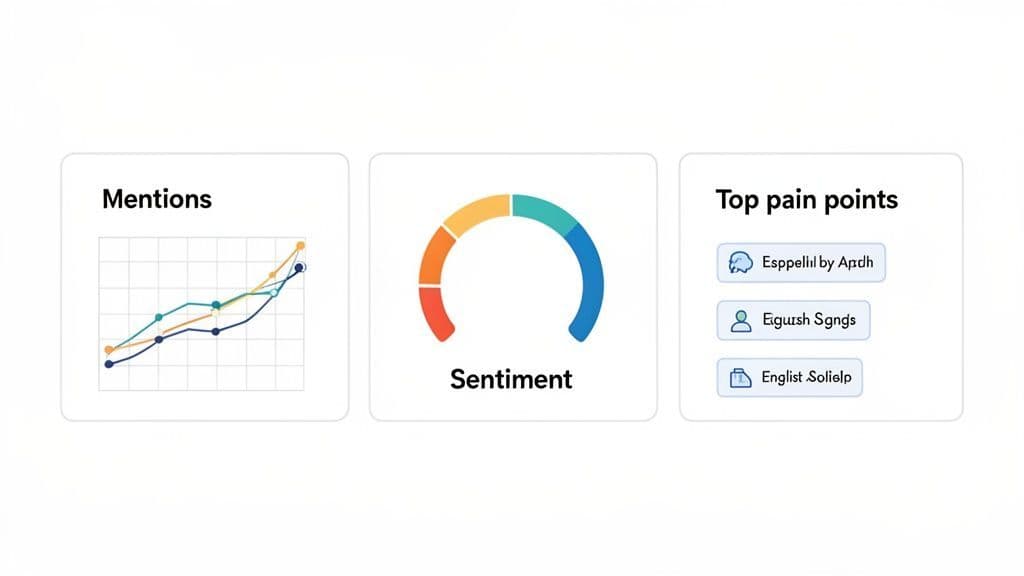Click the Mentions card heading

click(157, 198)
